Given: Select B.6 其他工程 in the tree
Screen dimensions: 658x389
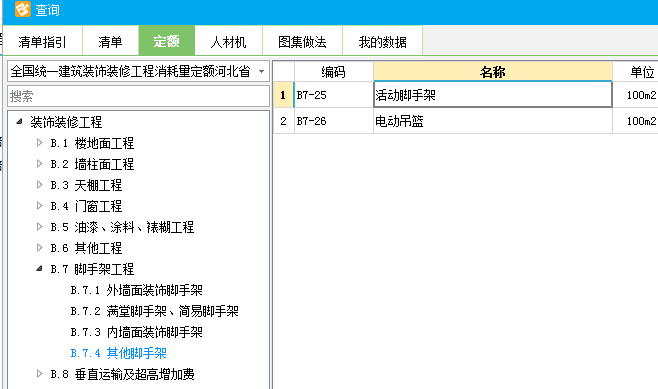Looking at the screenshot, I should pos(86,248).
